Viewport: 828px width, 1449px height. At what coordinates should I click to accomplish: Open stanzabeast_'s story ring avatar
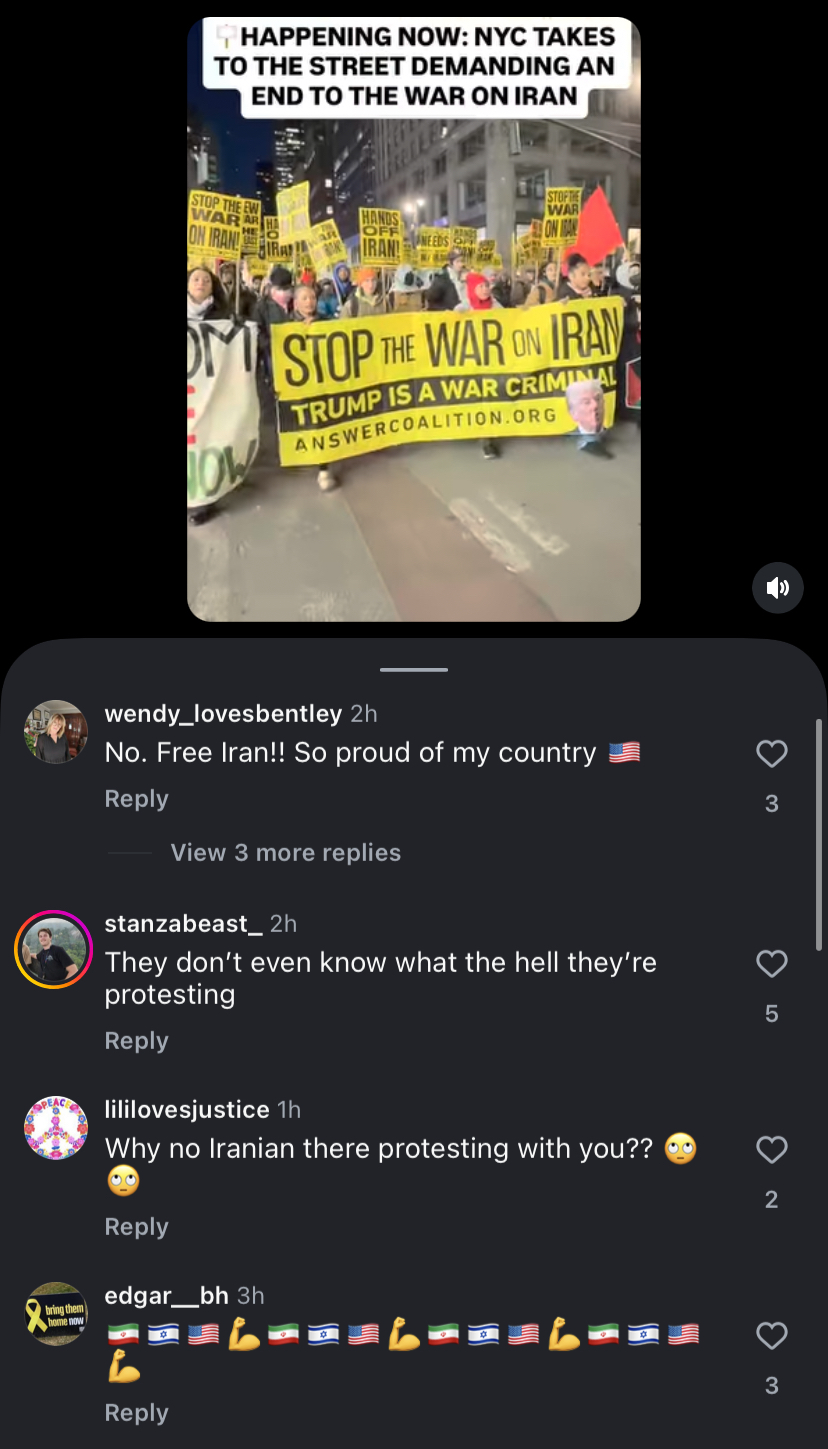53,950
